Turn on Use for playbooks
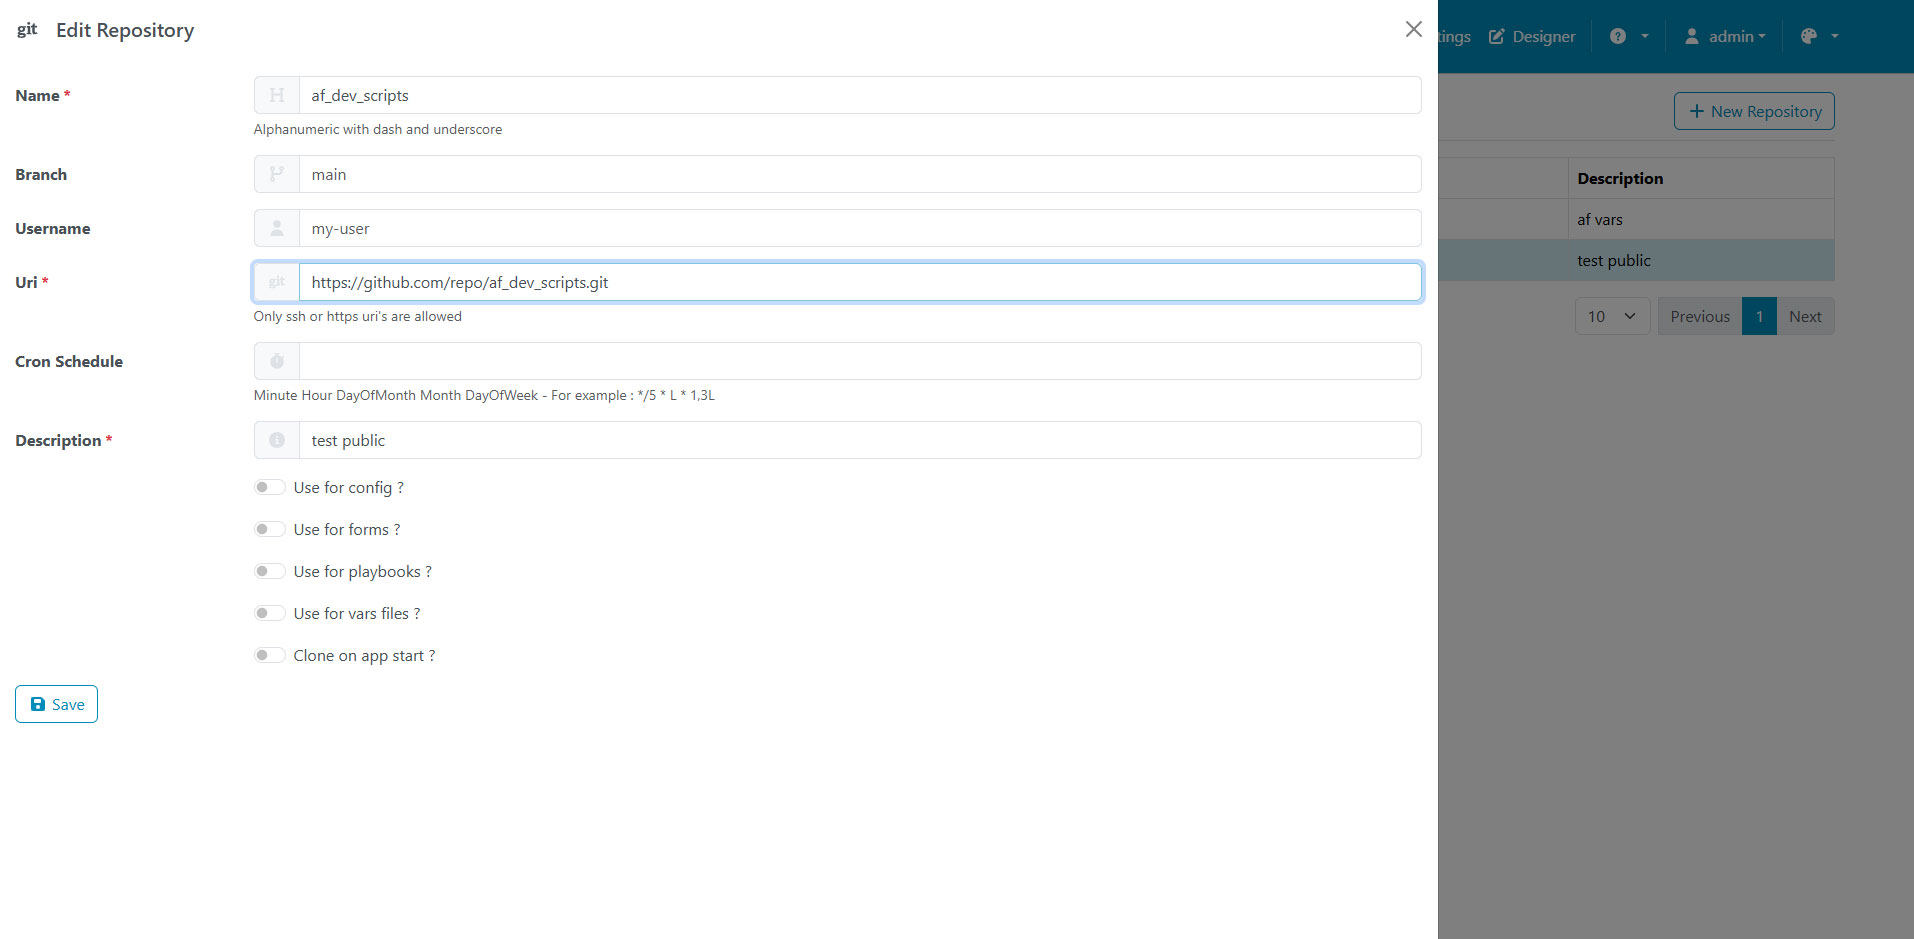The width and height of the screenshot is (1914, 939). click(x=269, y=571)
